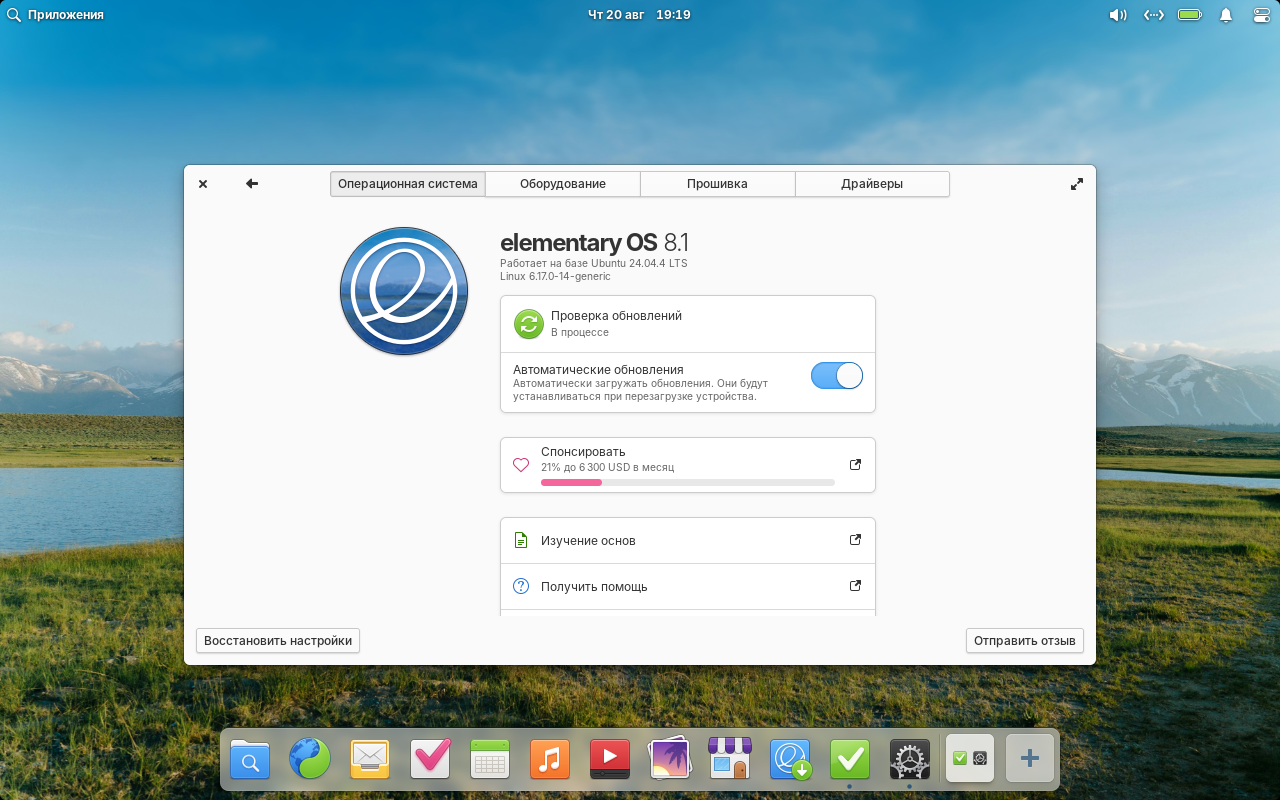The width and height of the screenshot is (1280, 800).
Task: Open external link icon in Спонсировать row
Action: click(x=855, y=465)
